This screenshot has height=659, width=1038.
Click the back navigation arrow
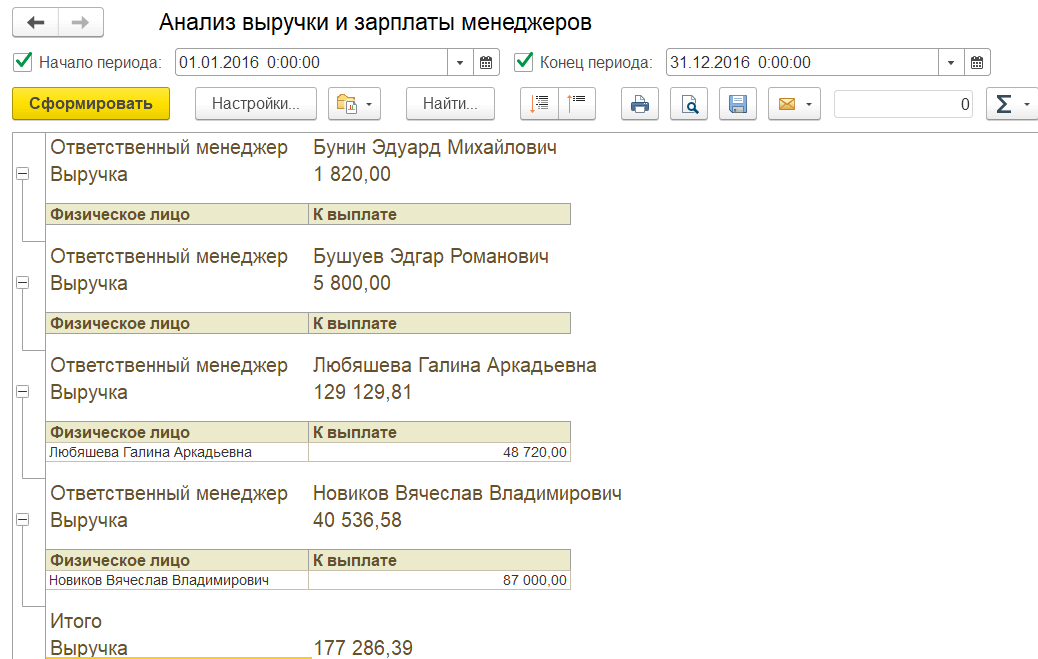[36, 22]
